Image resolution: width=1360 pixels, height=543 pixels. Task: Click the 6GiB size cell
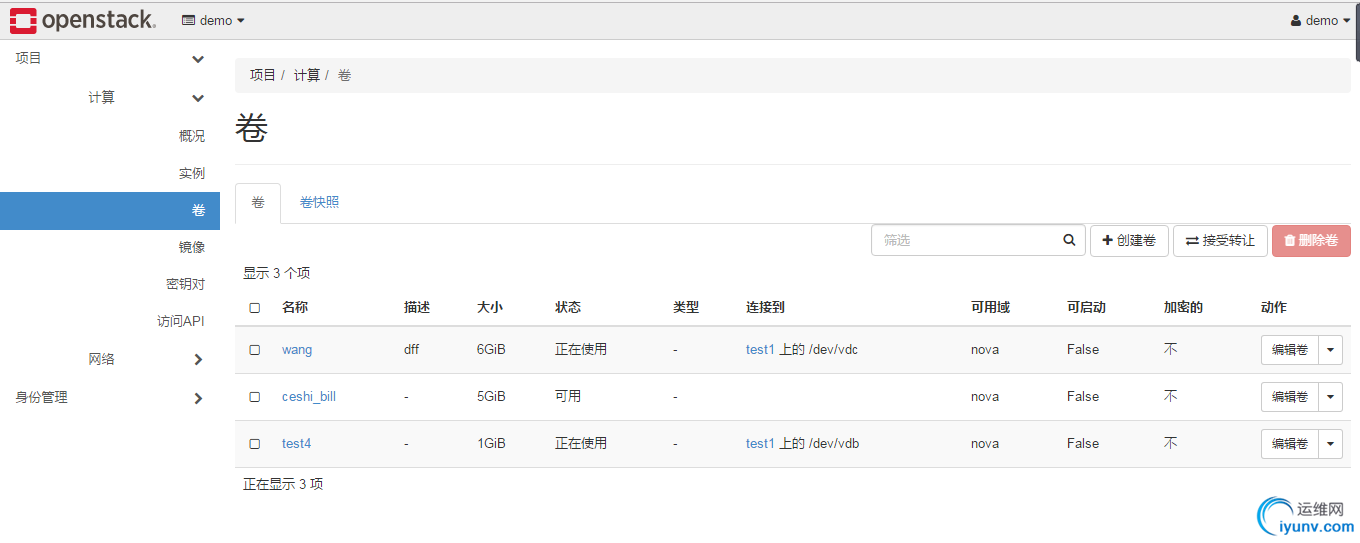point(491,350)
